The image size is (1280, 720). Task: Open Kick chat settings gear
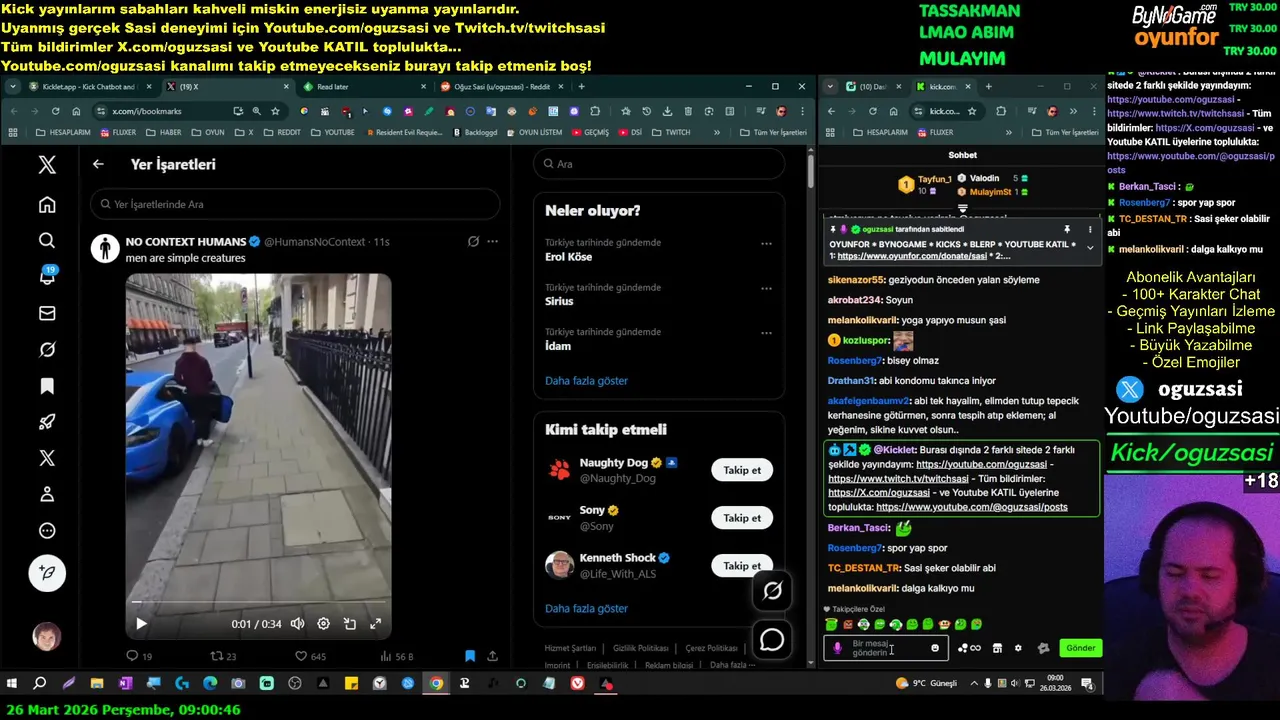1018,648
